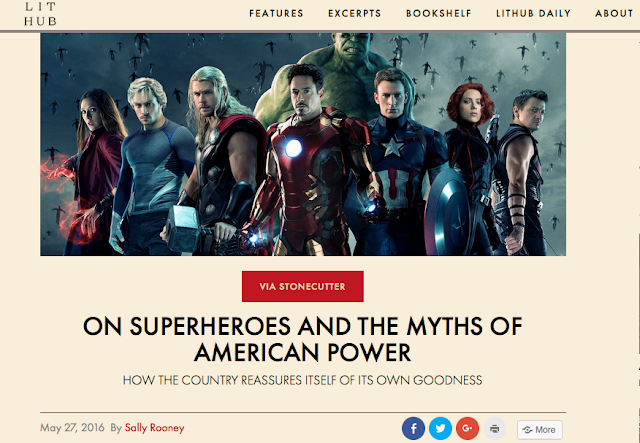This screenshot has height=443, width=640.
Task: Click the Avengers header image
Action: point(303,145)
